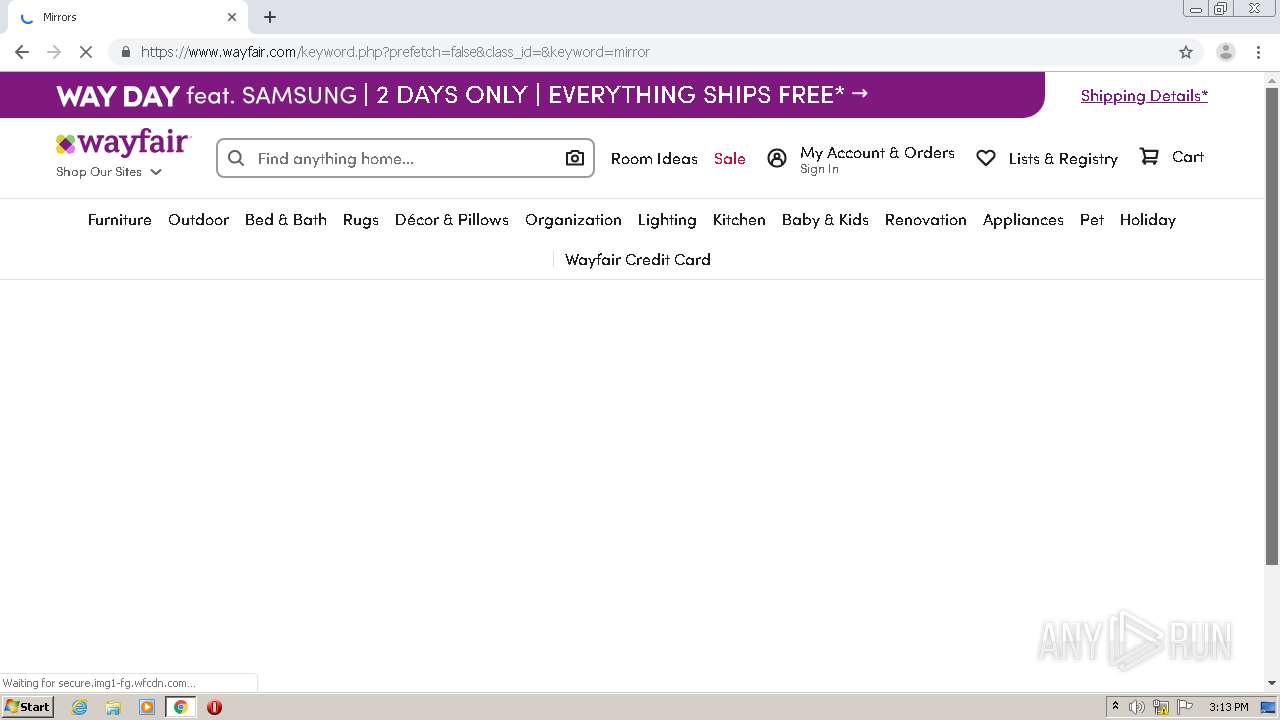Open the Holiday category
The image size is (1280, 720).
pos(1148,220)
